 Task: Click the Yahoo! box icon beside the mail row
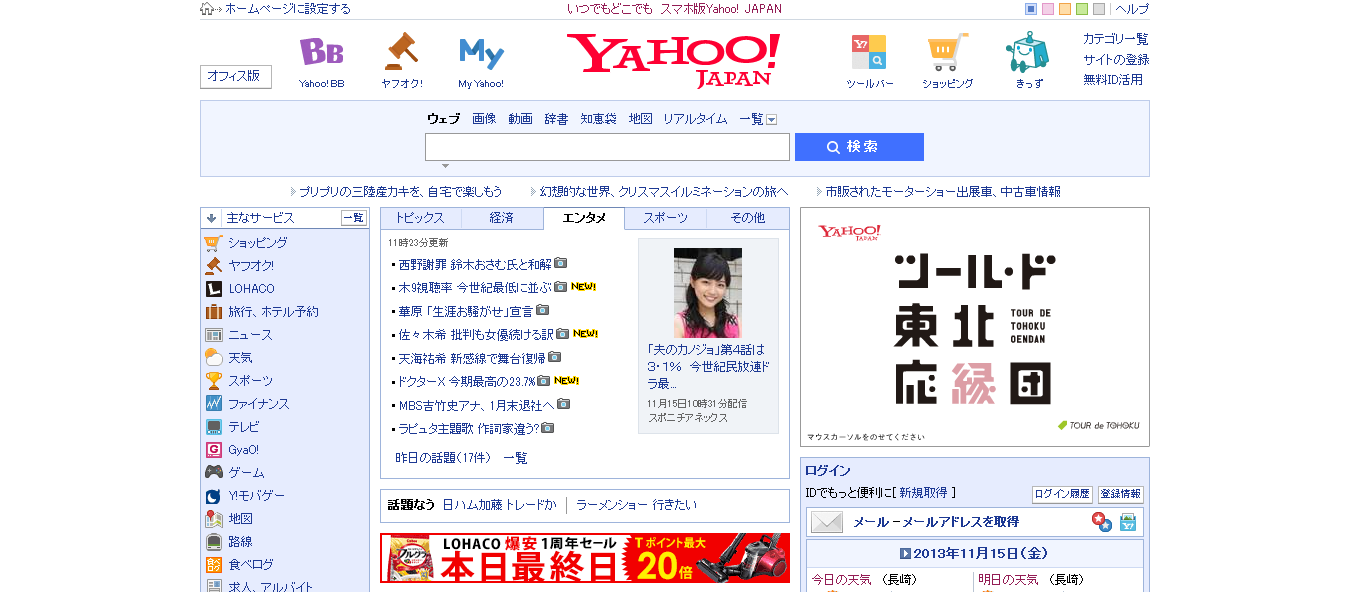[1128, 522]
